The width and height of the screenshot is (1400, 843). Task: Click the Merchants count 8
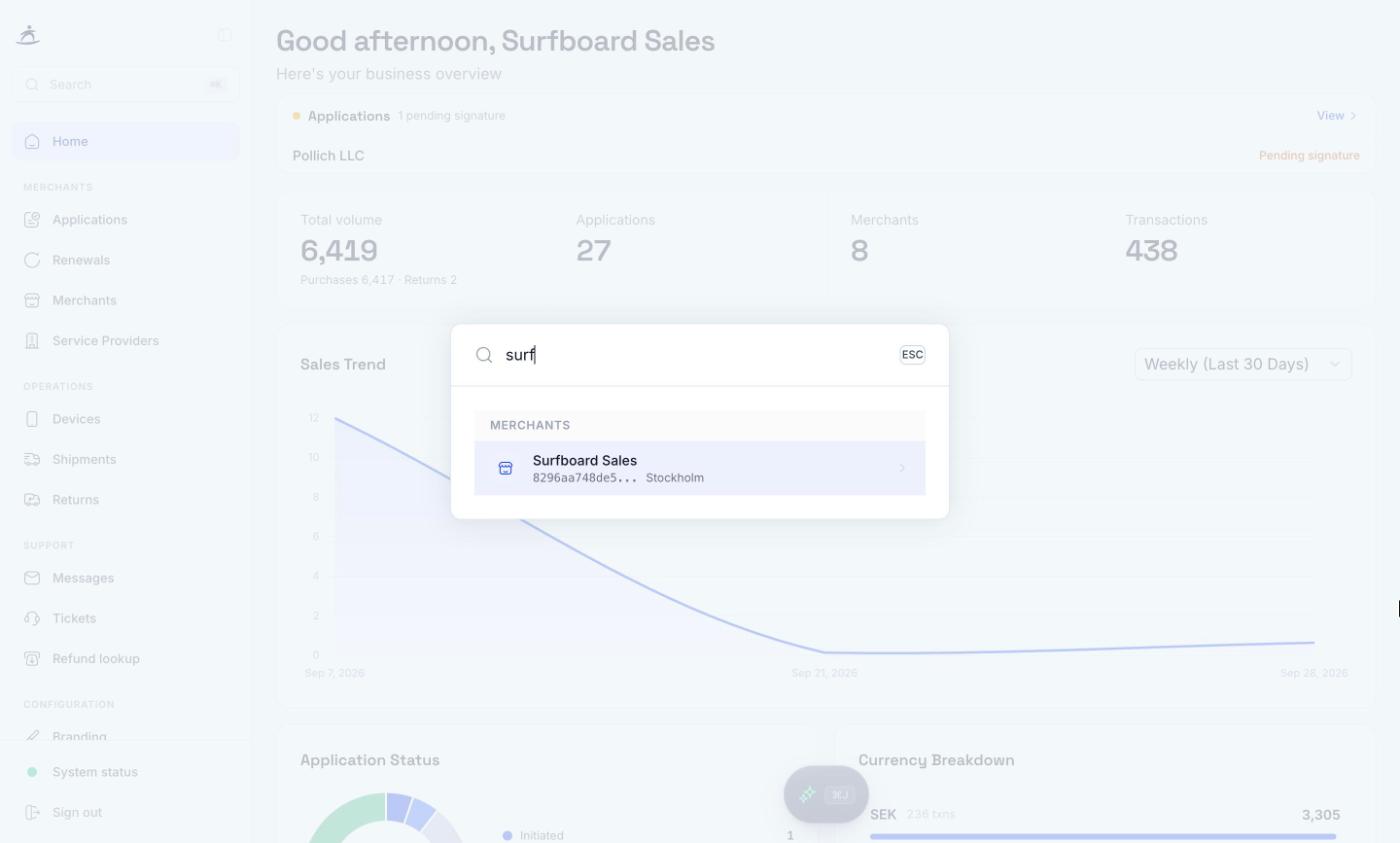point(859,250)
